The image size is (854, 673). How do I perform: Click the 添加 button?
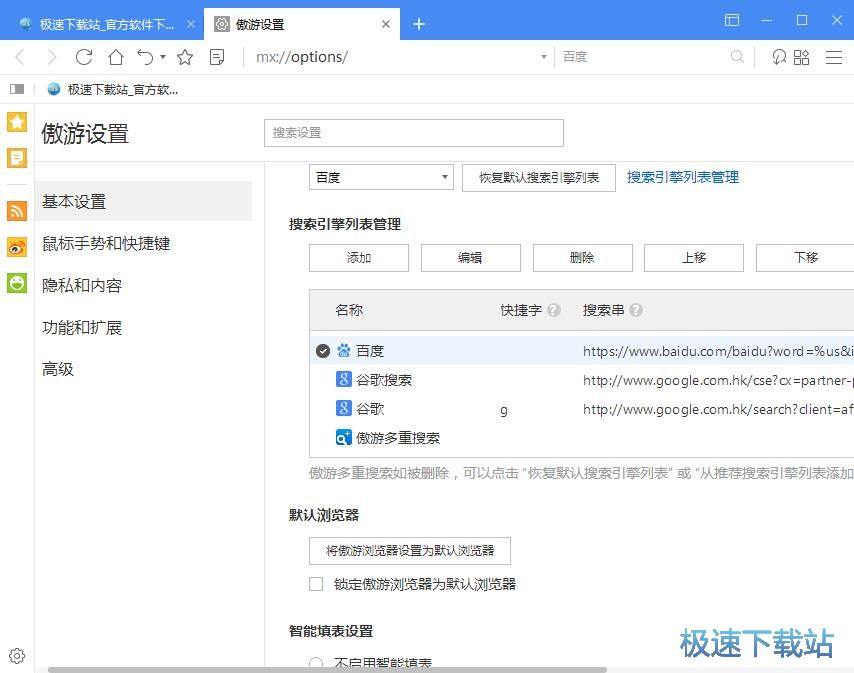[359, 258]
